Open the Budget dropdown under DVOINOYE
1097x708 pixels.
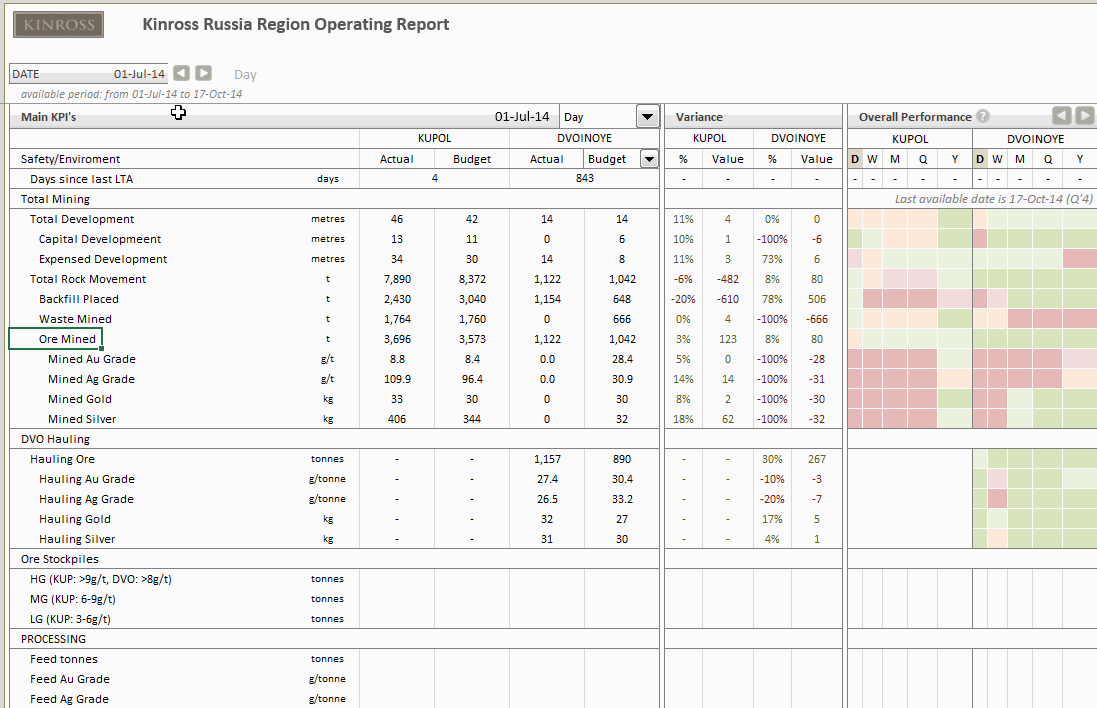coord(649,159)
